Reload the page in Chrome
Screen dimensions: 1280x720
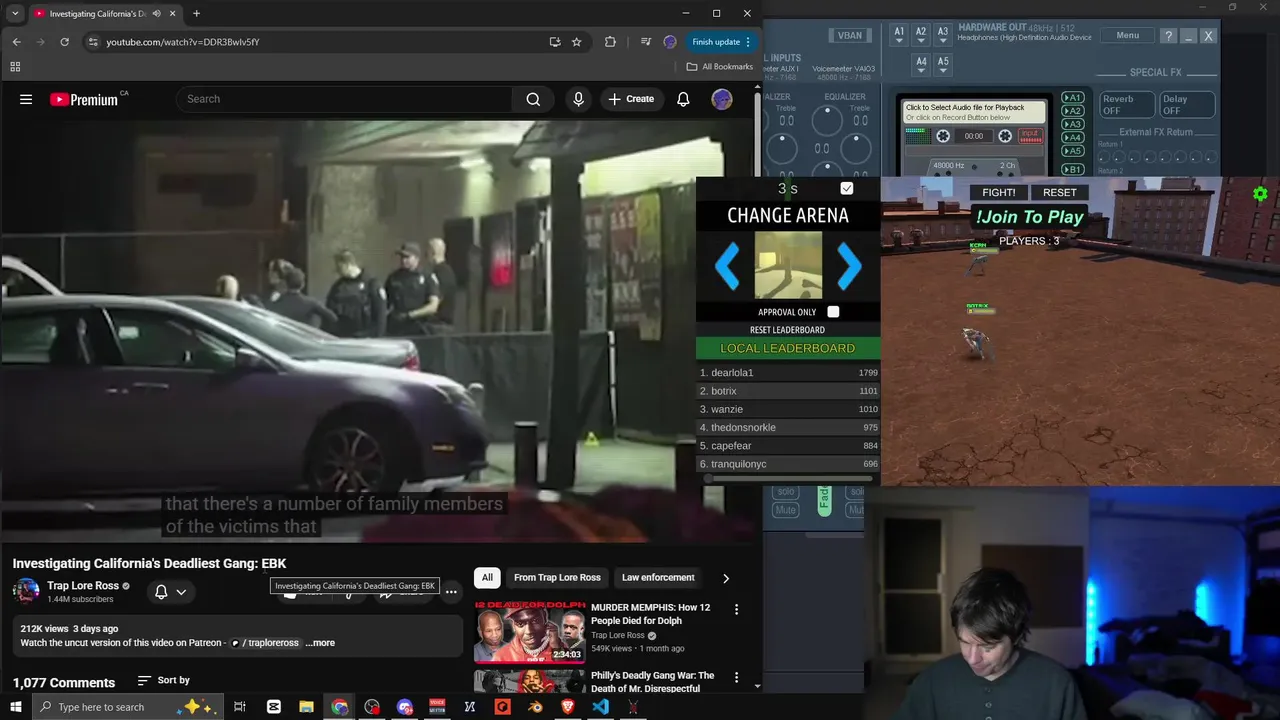click(x=64, y=42)
